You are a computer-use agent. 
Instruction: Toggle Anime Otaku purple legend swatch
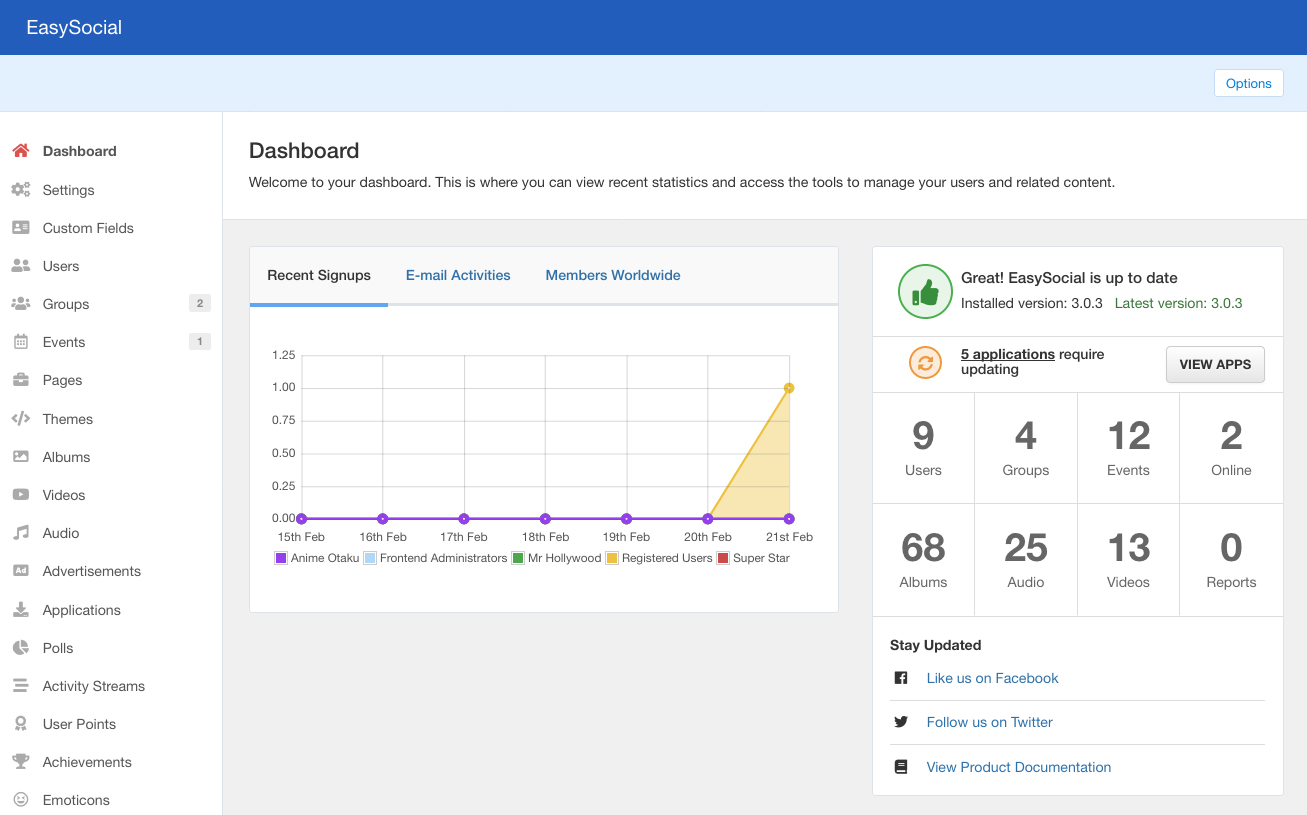(281, 558)
